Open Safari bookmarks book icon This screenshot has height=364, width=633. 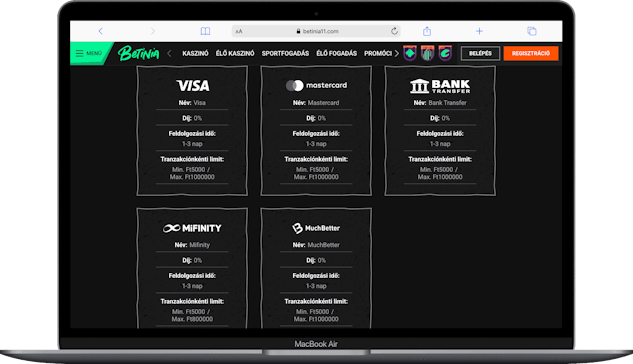point(205,31)
